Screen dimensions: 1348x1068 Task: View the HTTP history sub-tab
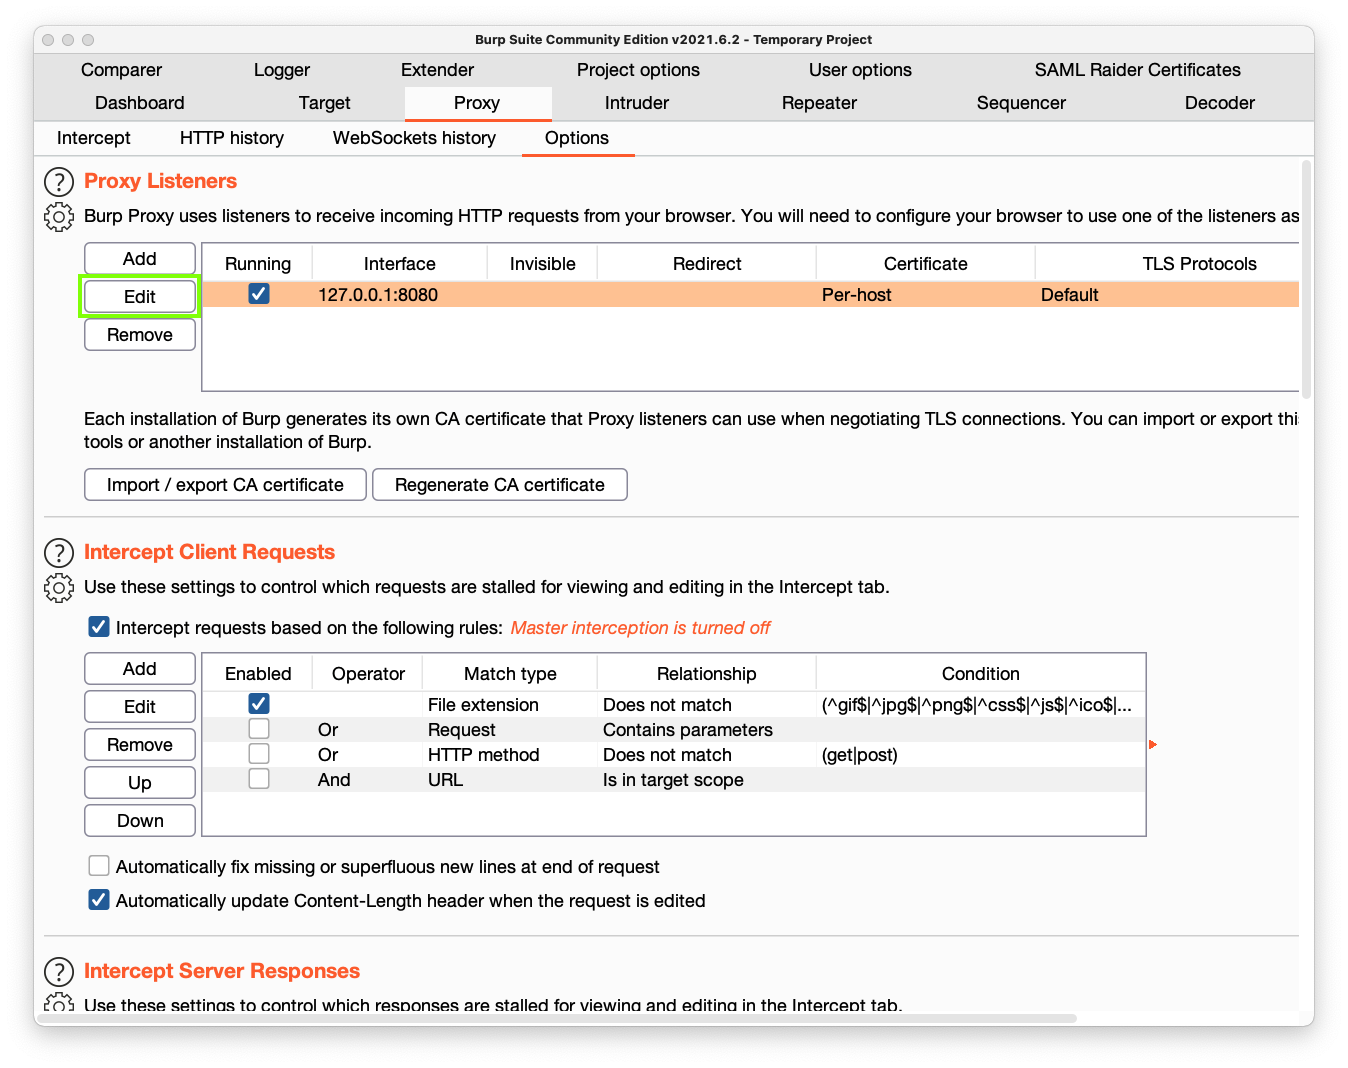click(x=232, y=138)
